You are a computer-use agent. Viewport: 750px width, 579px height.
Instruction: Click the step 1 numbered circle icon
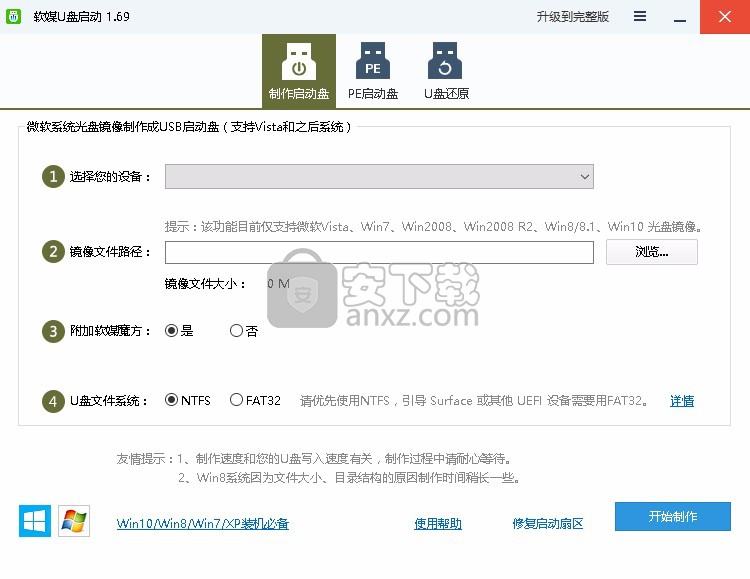coord(53,177)
